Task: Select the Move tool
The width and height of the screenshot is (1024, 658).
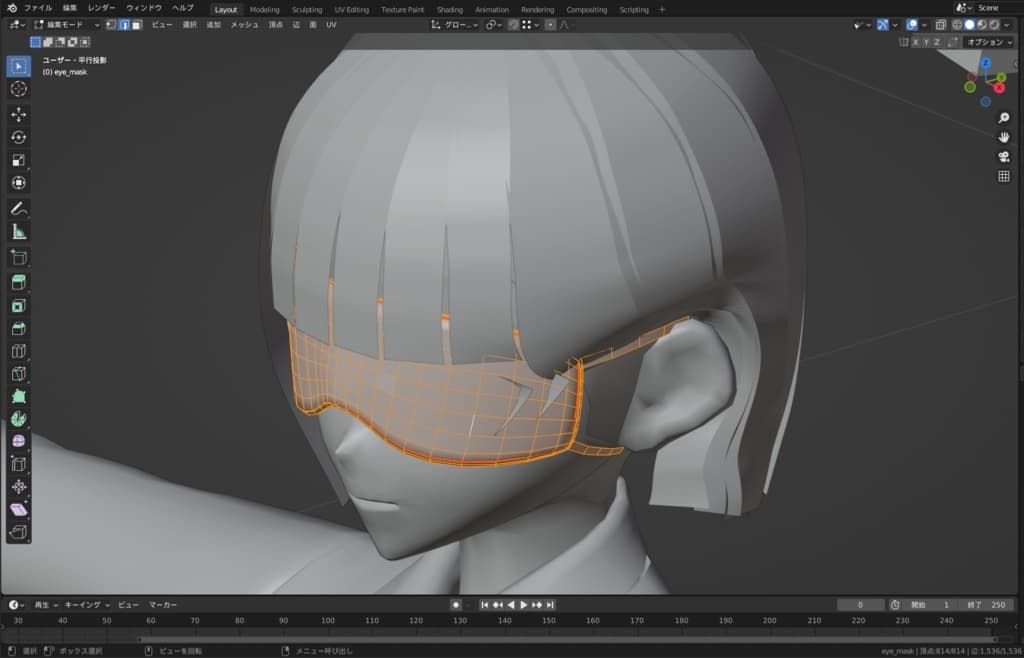Action: tap(18, 114)
